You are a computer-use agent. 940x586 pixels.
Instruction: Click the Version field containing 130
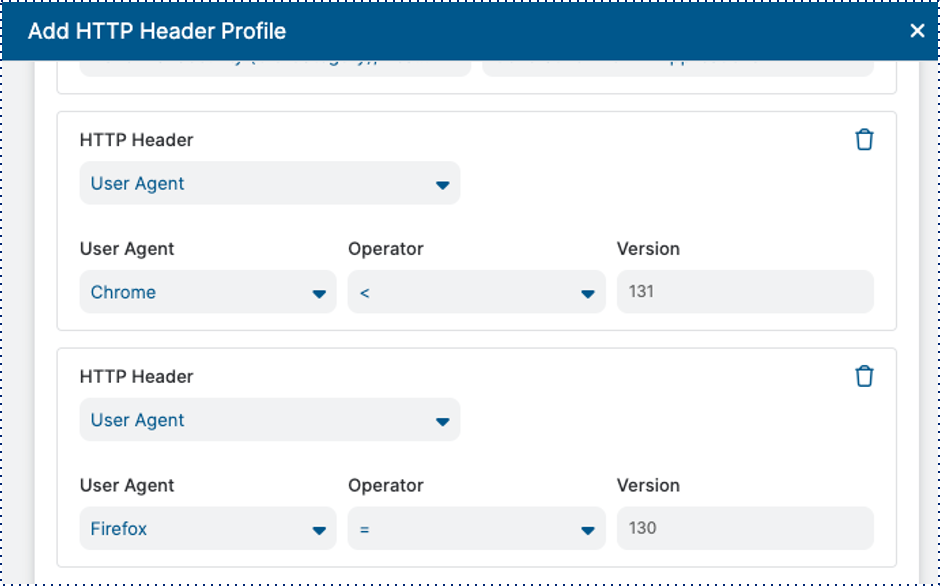(744, 528)
